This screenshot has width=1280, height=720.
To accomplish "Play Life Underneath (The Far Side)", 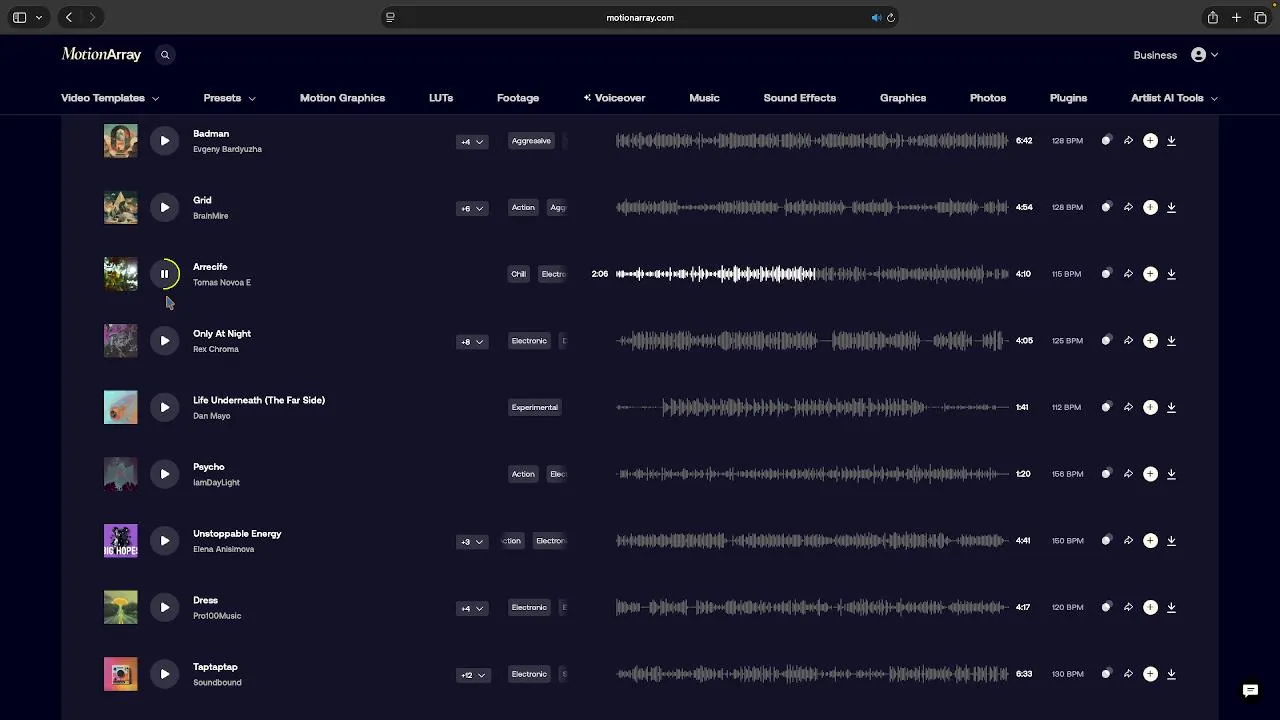I will [x=165, y=407].
